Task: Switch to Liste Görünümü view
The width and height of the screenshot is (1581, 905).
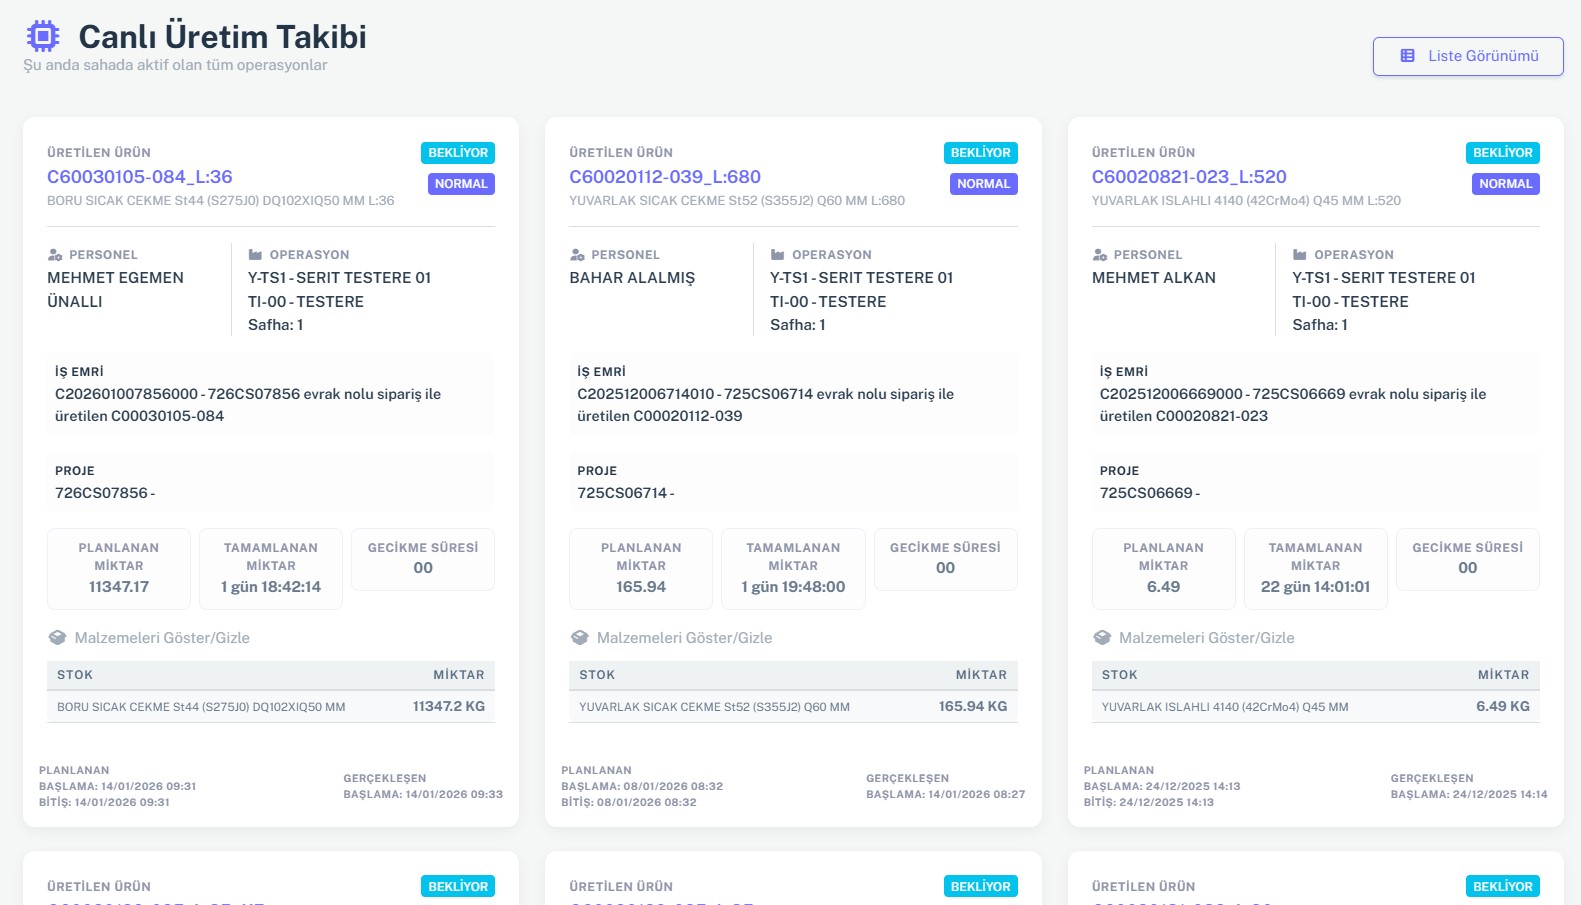Action: pyautogui.click(x=1467, y=56)
